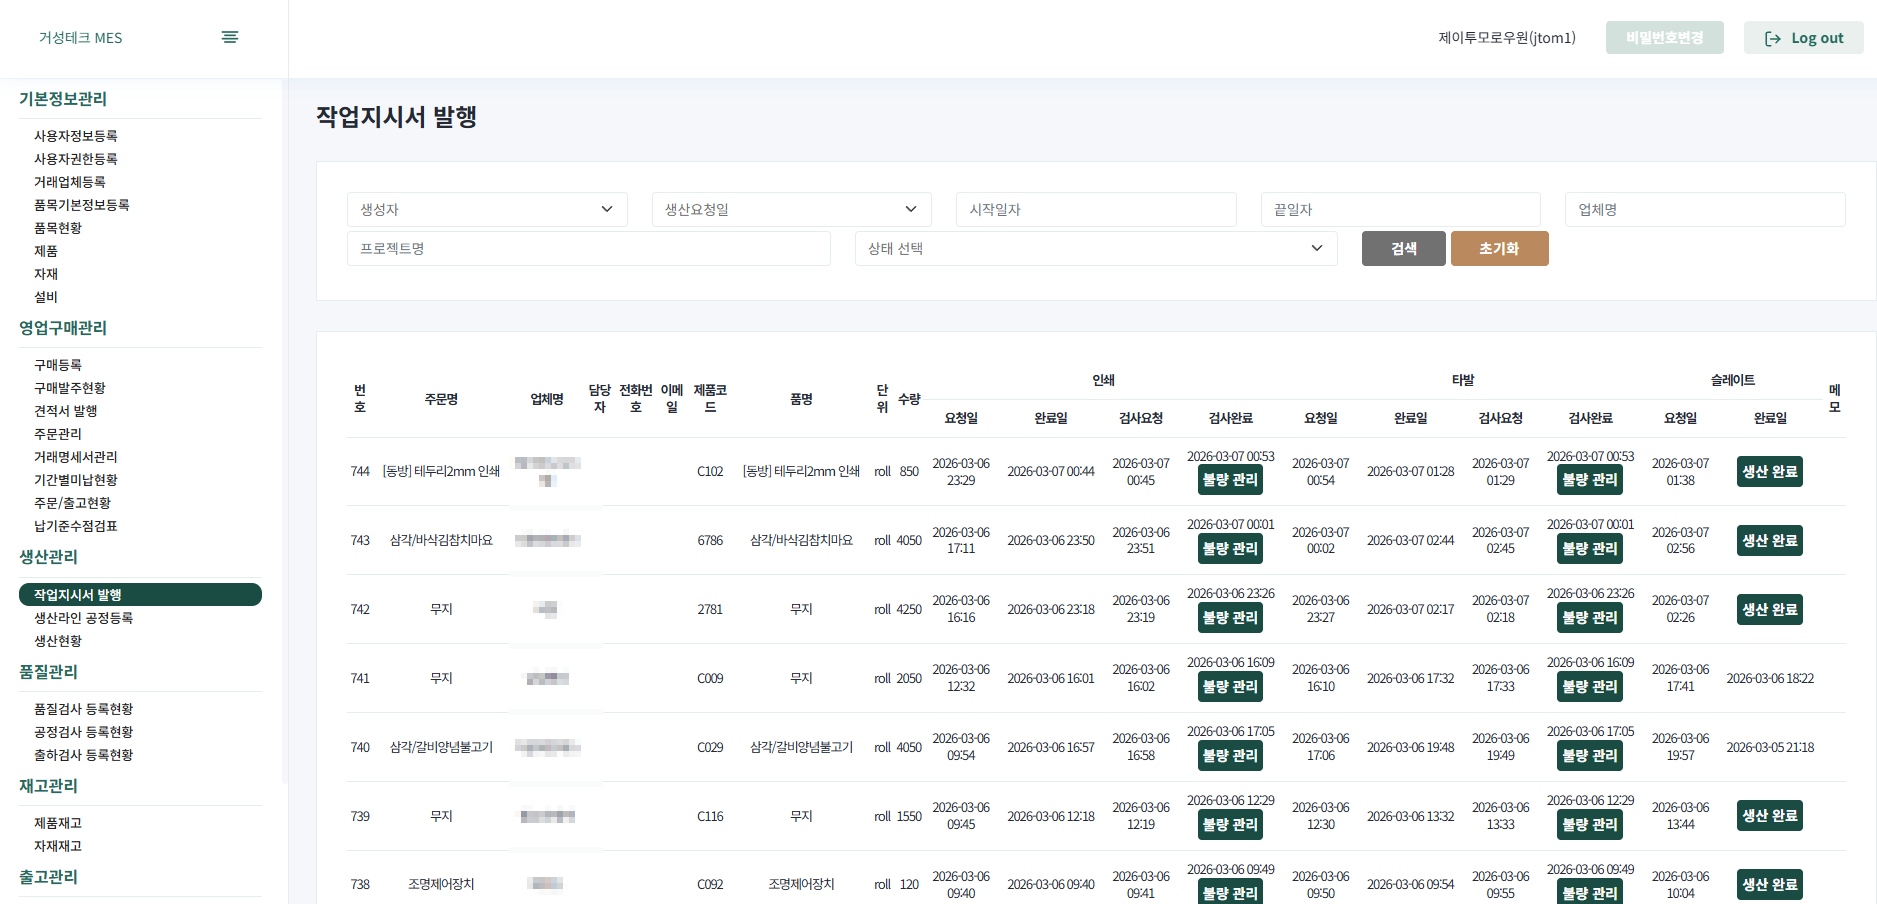Click the 시작일자 date field
This screenshot has width=1877, height=904.
(x=1096, y=209)
